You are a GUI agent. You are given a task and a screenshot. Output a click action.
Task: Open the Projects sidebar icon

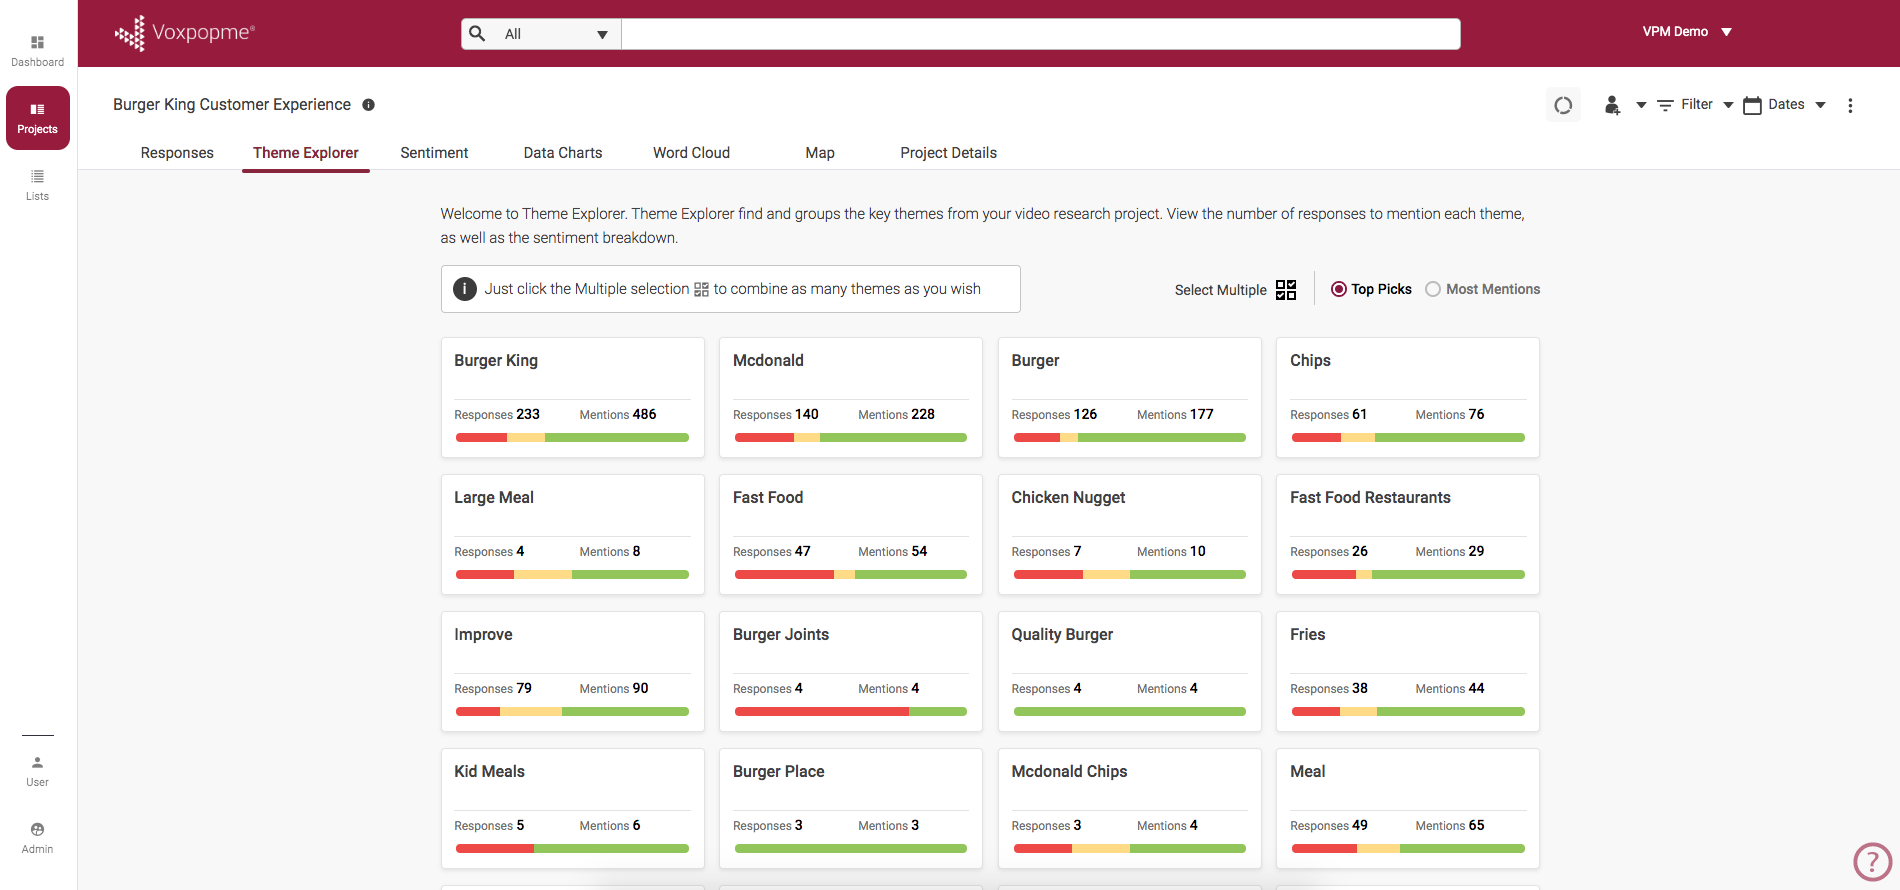(38, 118)
